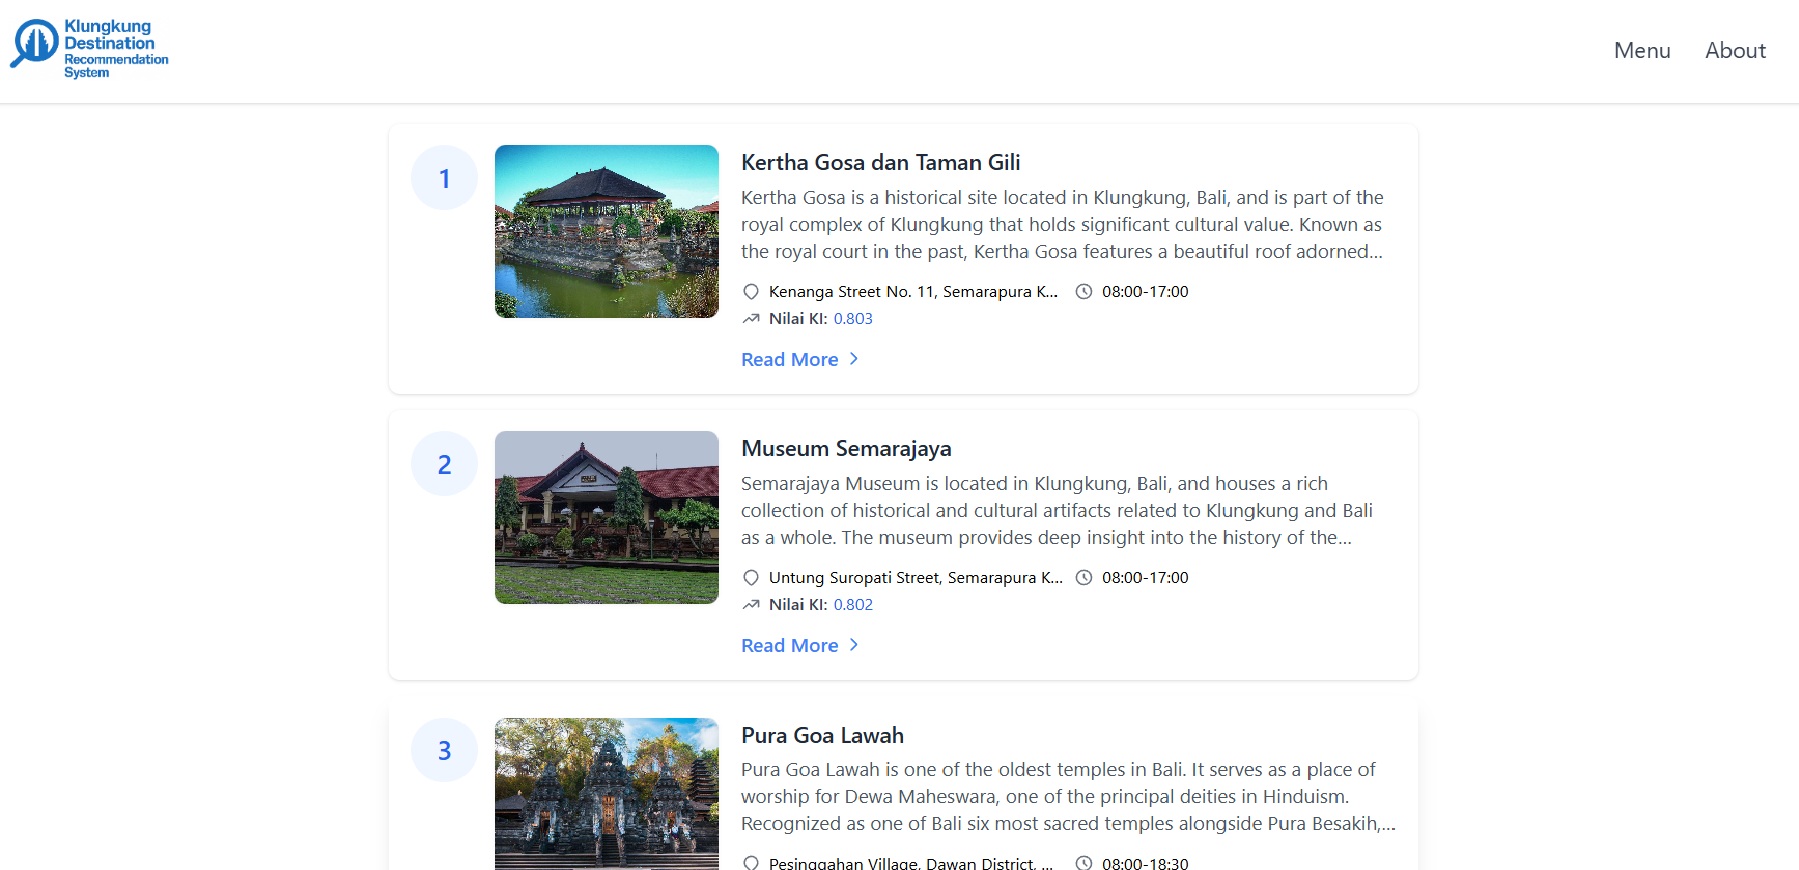Select the Untung Suropati Street address text
This screenshot has width=1799, height=870.
point(916,578)
